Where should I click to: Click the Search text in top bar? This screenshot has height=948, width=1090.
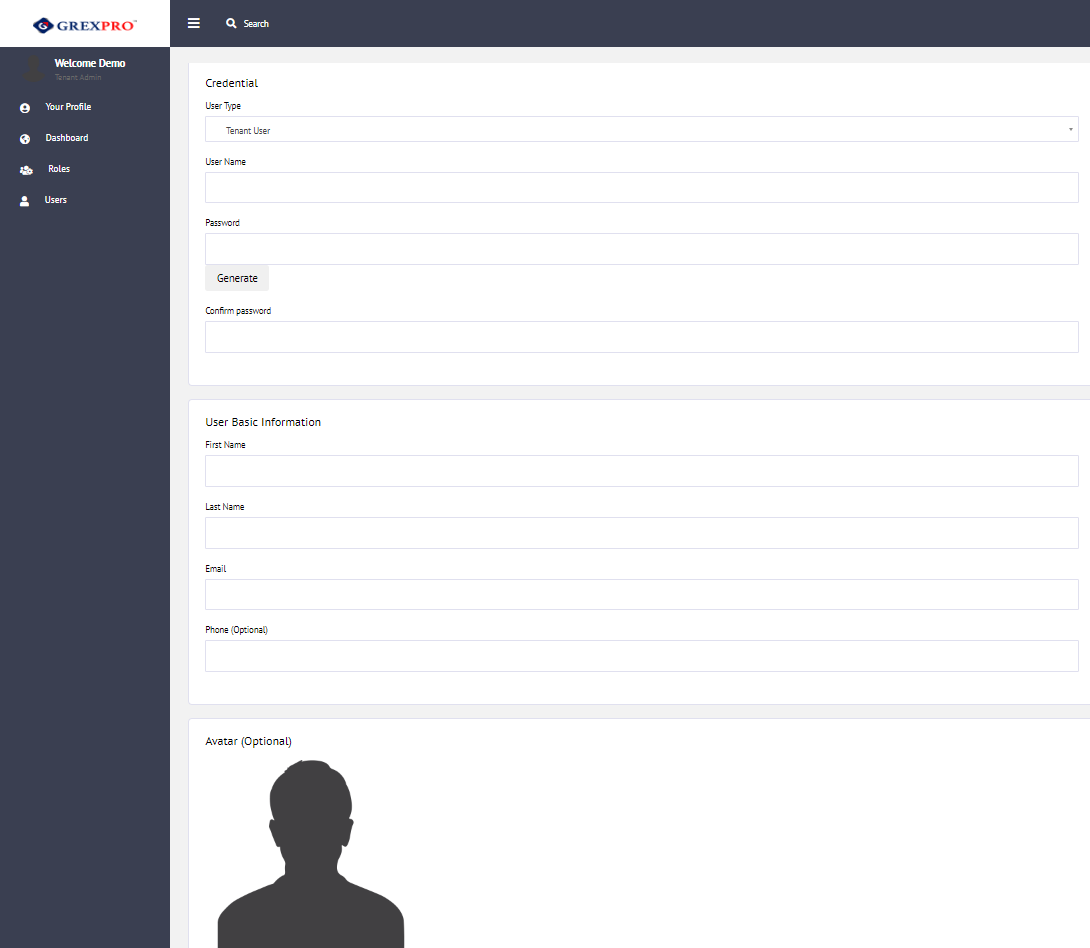pyautogui.click(x=256, y=23)
